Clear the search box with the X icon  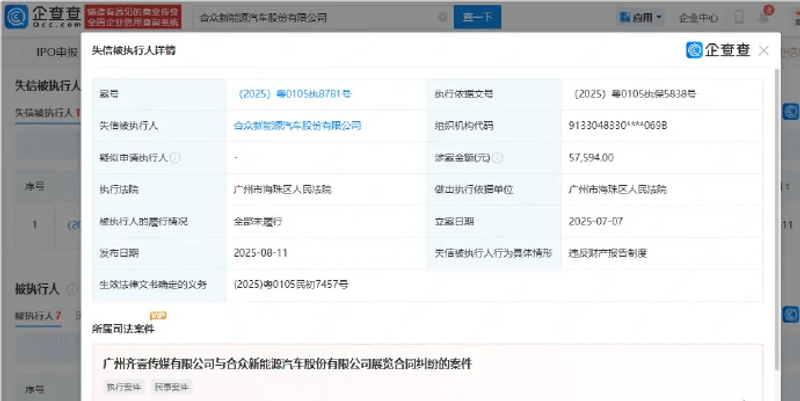(x=442, y=17)
